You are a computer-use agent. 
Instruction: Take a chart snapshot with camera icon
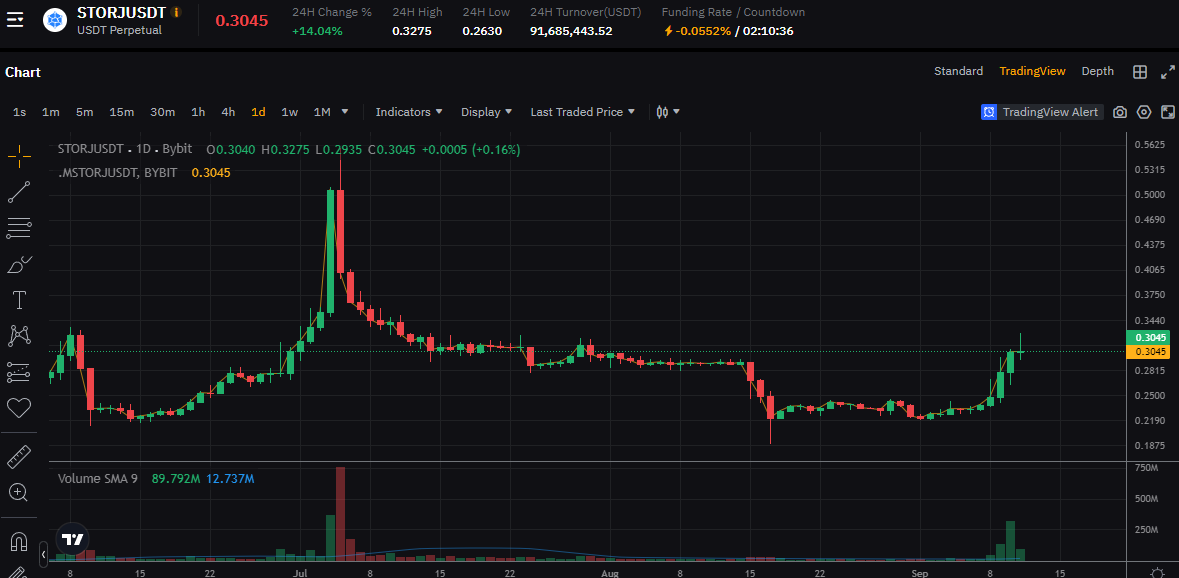click(x=1120, y=112)
